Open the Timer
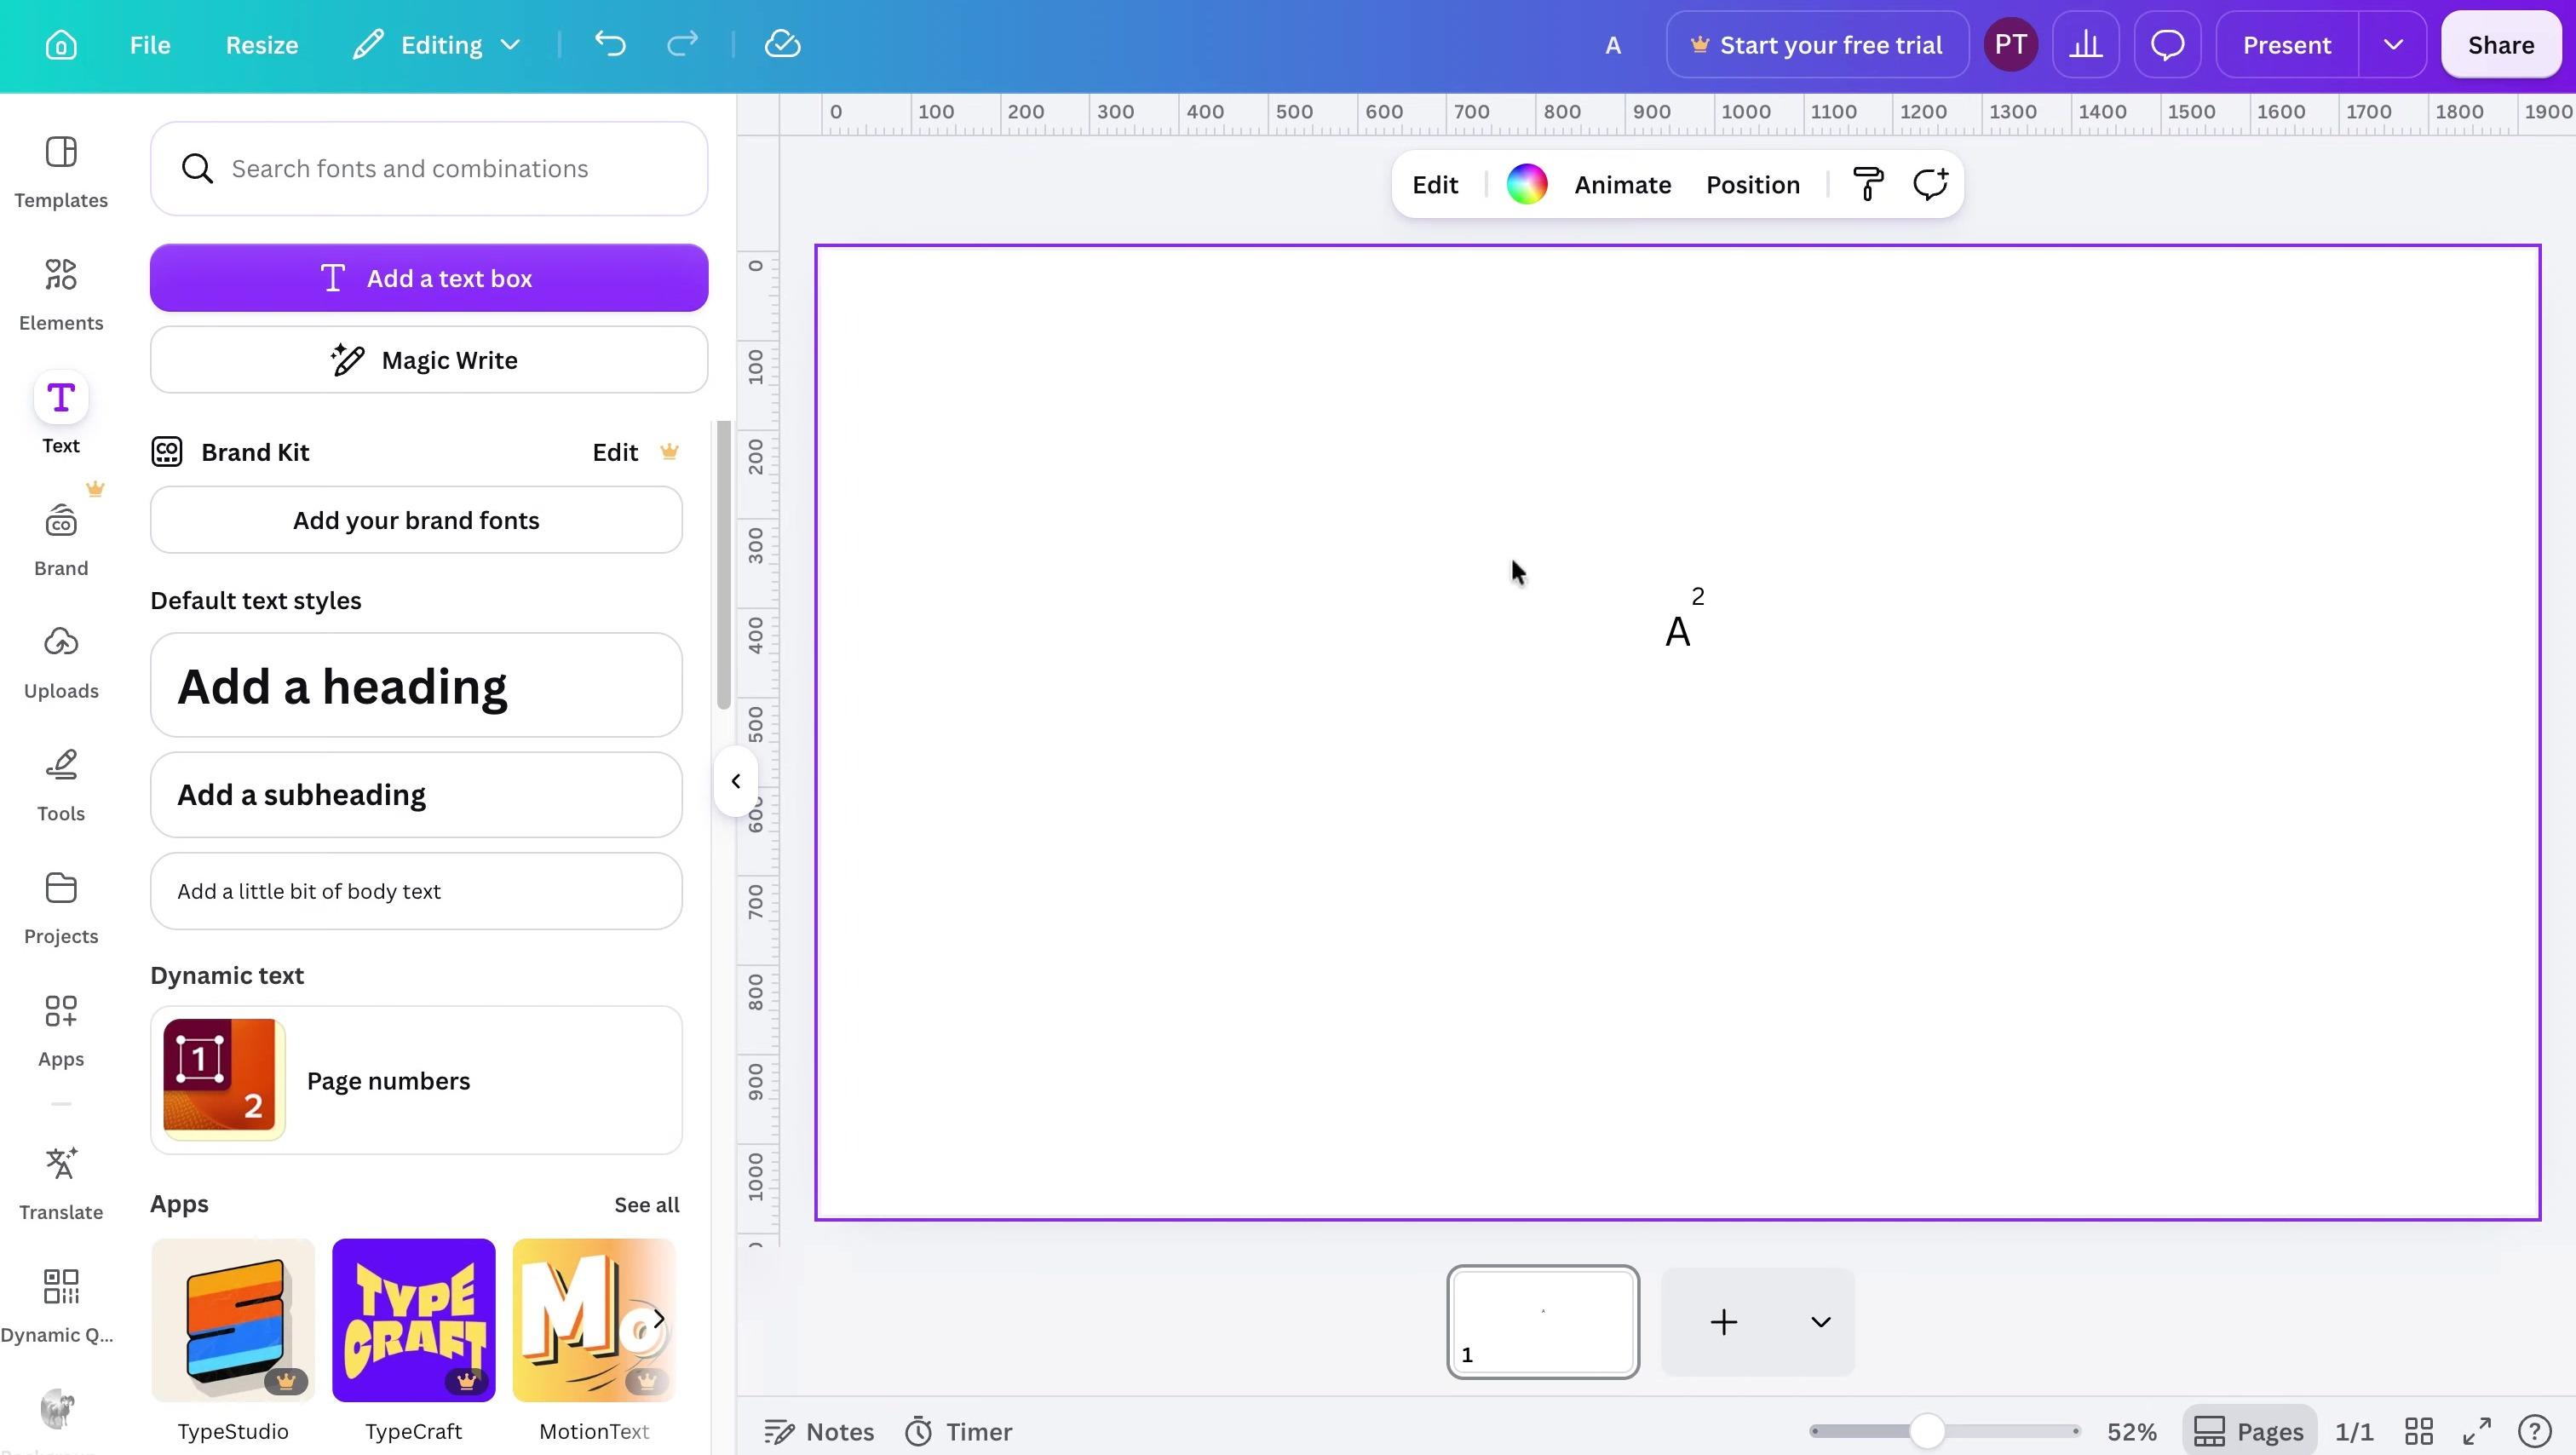 (x=959, y=1432)
